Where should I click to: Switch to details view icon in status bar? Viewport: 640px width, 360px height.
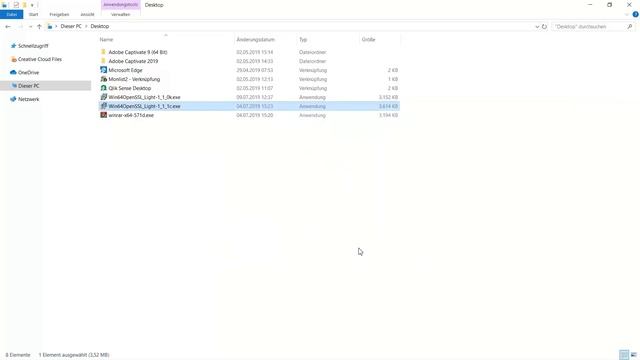[624, 355]
